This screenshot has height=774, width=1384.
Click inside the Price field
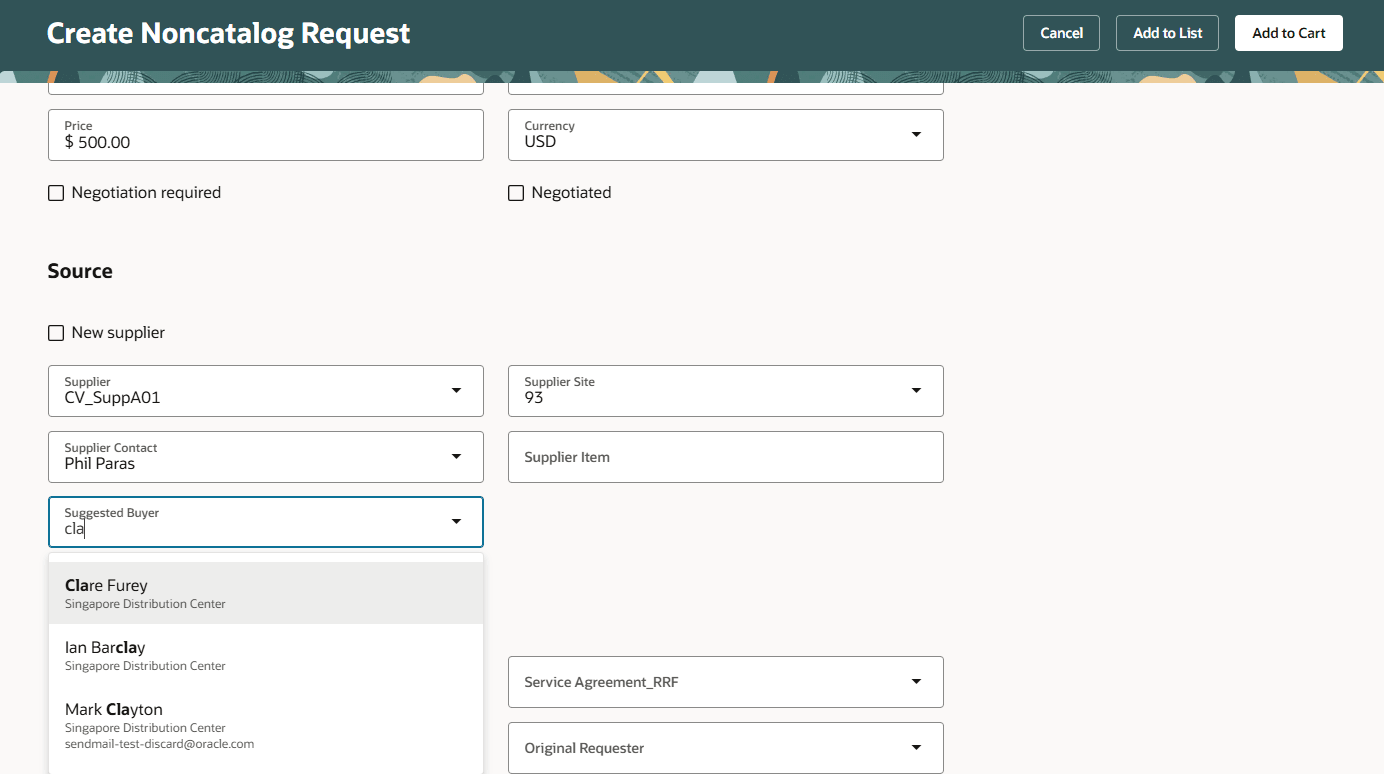pyautogui.click(x=265, y=140)
